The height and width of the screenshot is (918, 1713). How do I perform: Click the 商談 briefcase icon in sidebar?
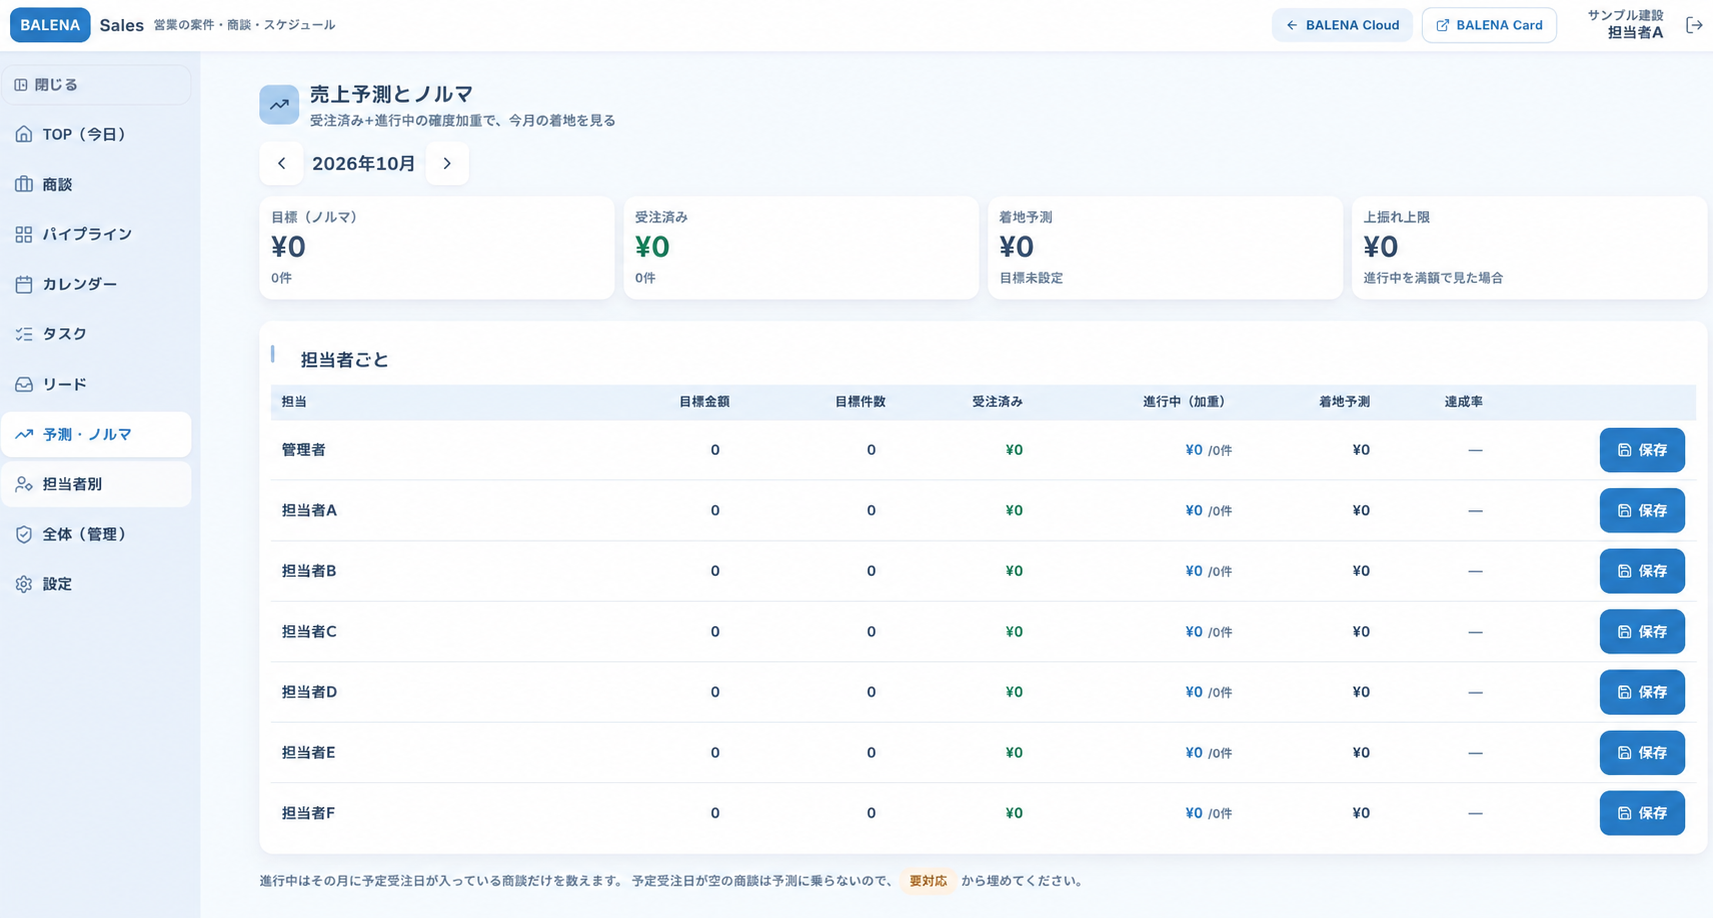[24, 184]
